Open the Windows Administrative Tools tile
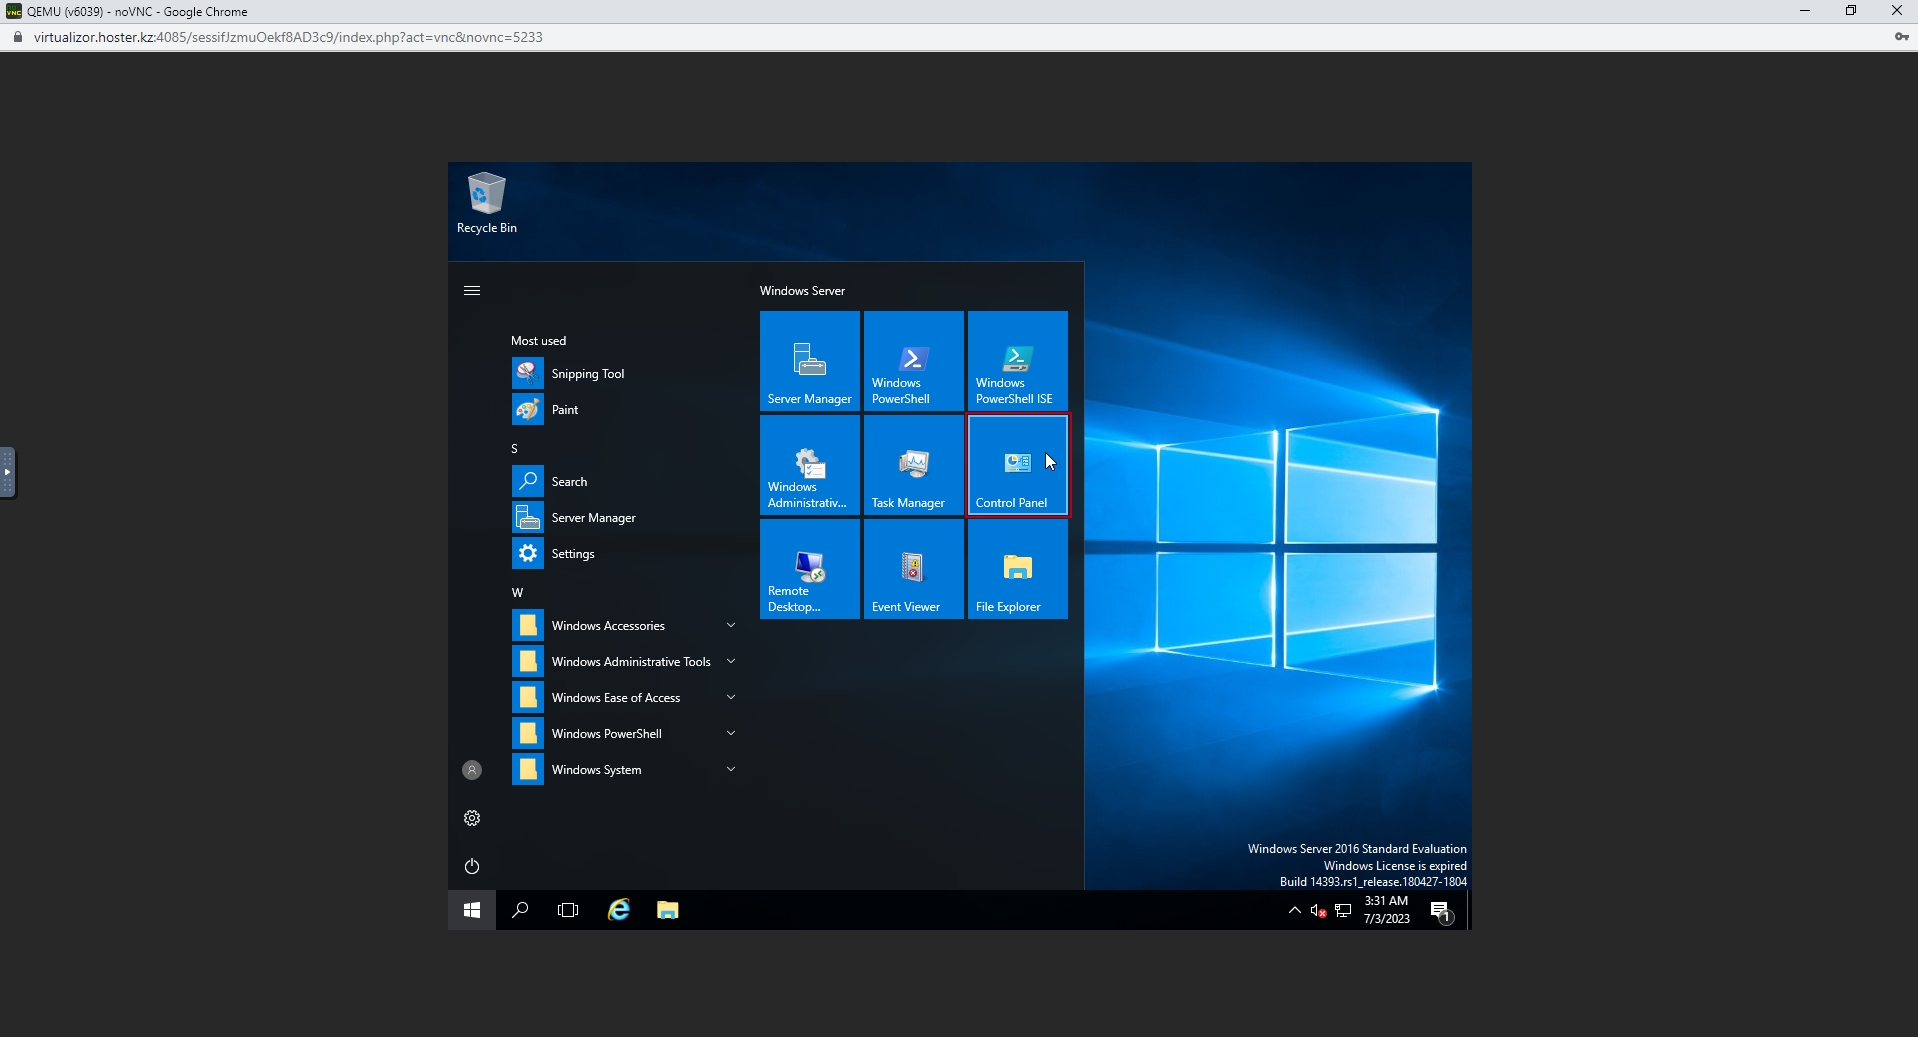Image resolution: width=1918 pixels, height=1037 pixels. pyautogui.click(x=810, y=465)
